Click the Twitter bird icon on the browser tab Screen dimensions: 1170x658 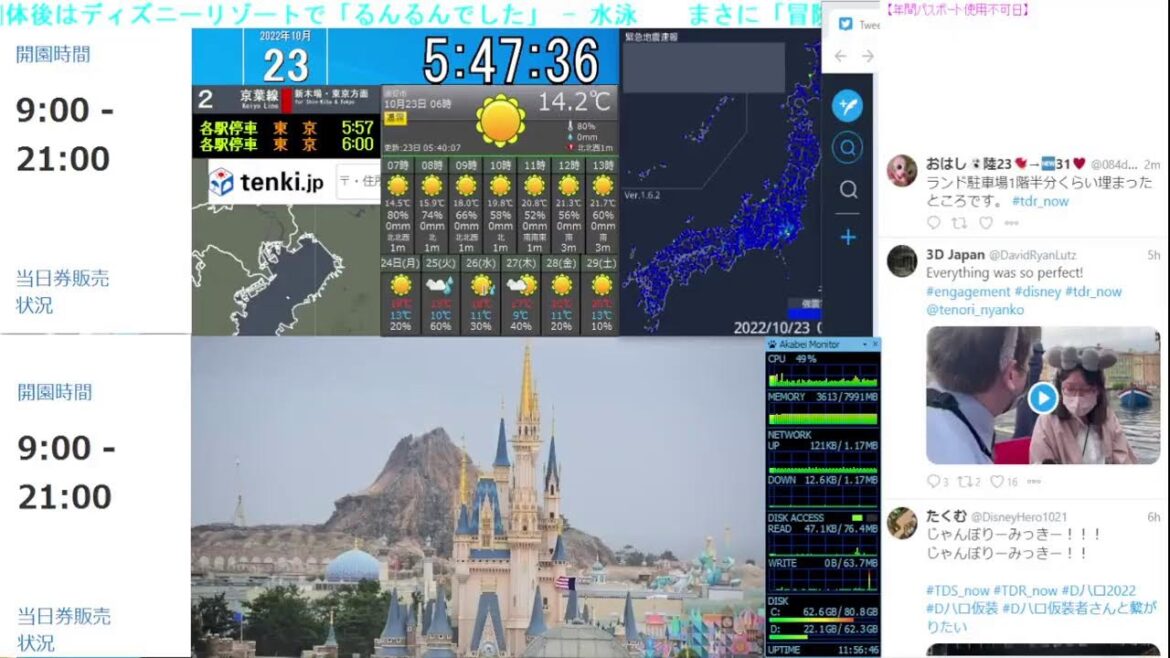pos(846,24)
